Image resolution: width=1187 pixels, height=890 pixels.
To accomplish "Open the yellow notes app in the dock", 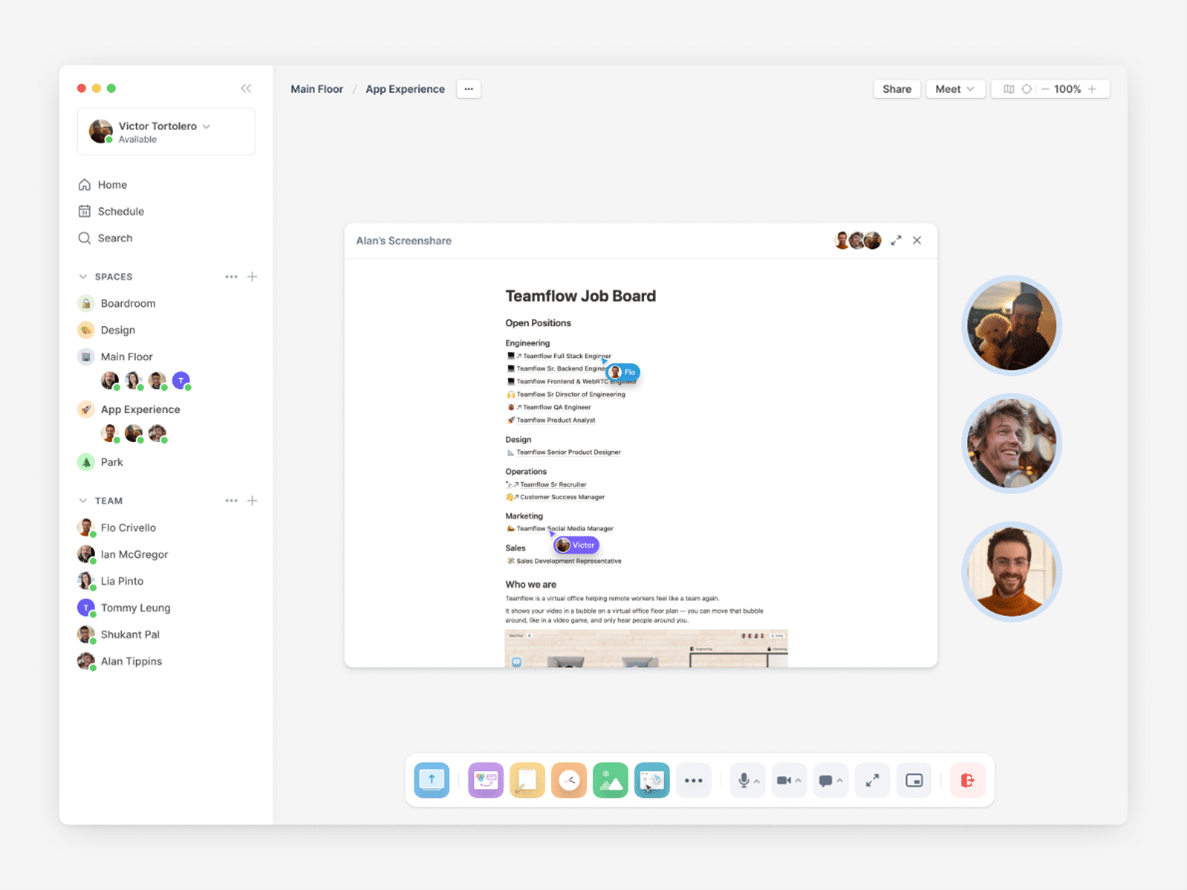I will tap(527, 780).
